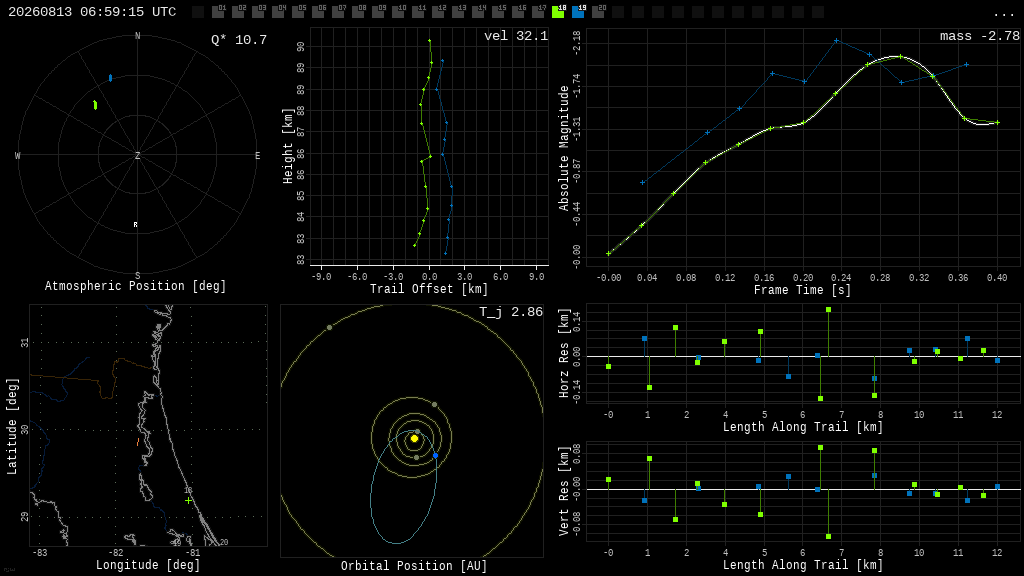
Task: Click the Q* 10.7 label
Action: (x=239, y=40)
